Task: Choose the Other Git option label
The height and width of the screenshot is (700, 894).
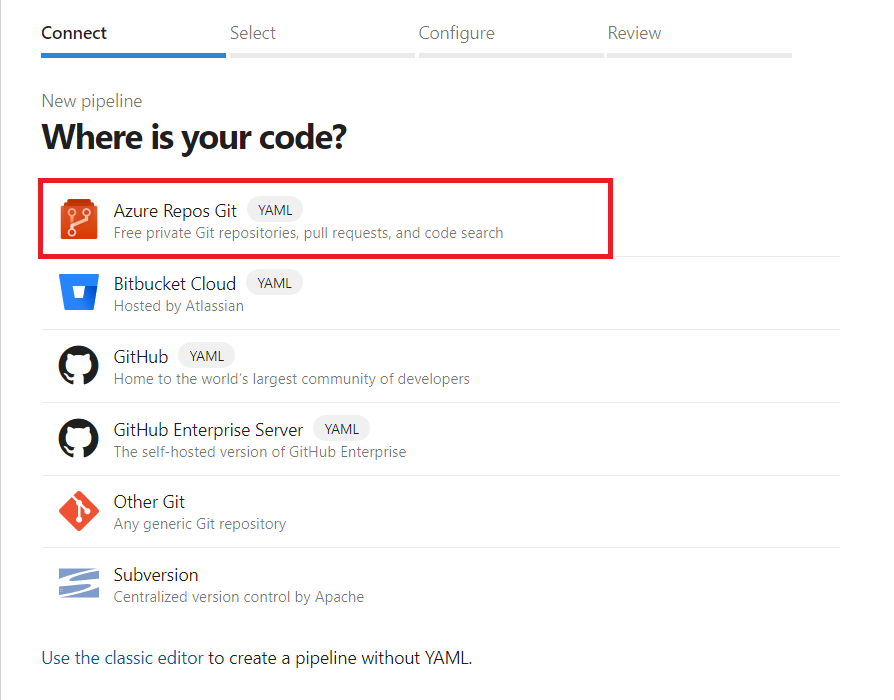Action: [149, 502]
